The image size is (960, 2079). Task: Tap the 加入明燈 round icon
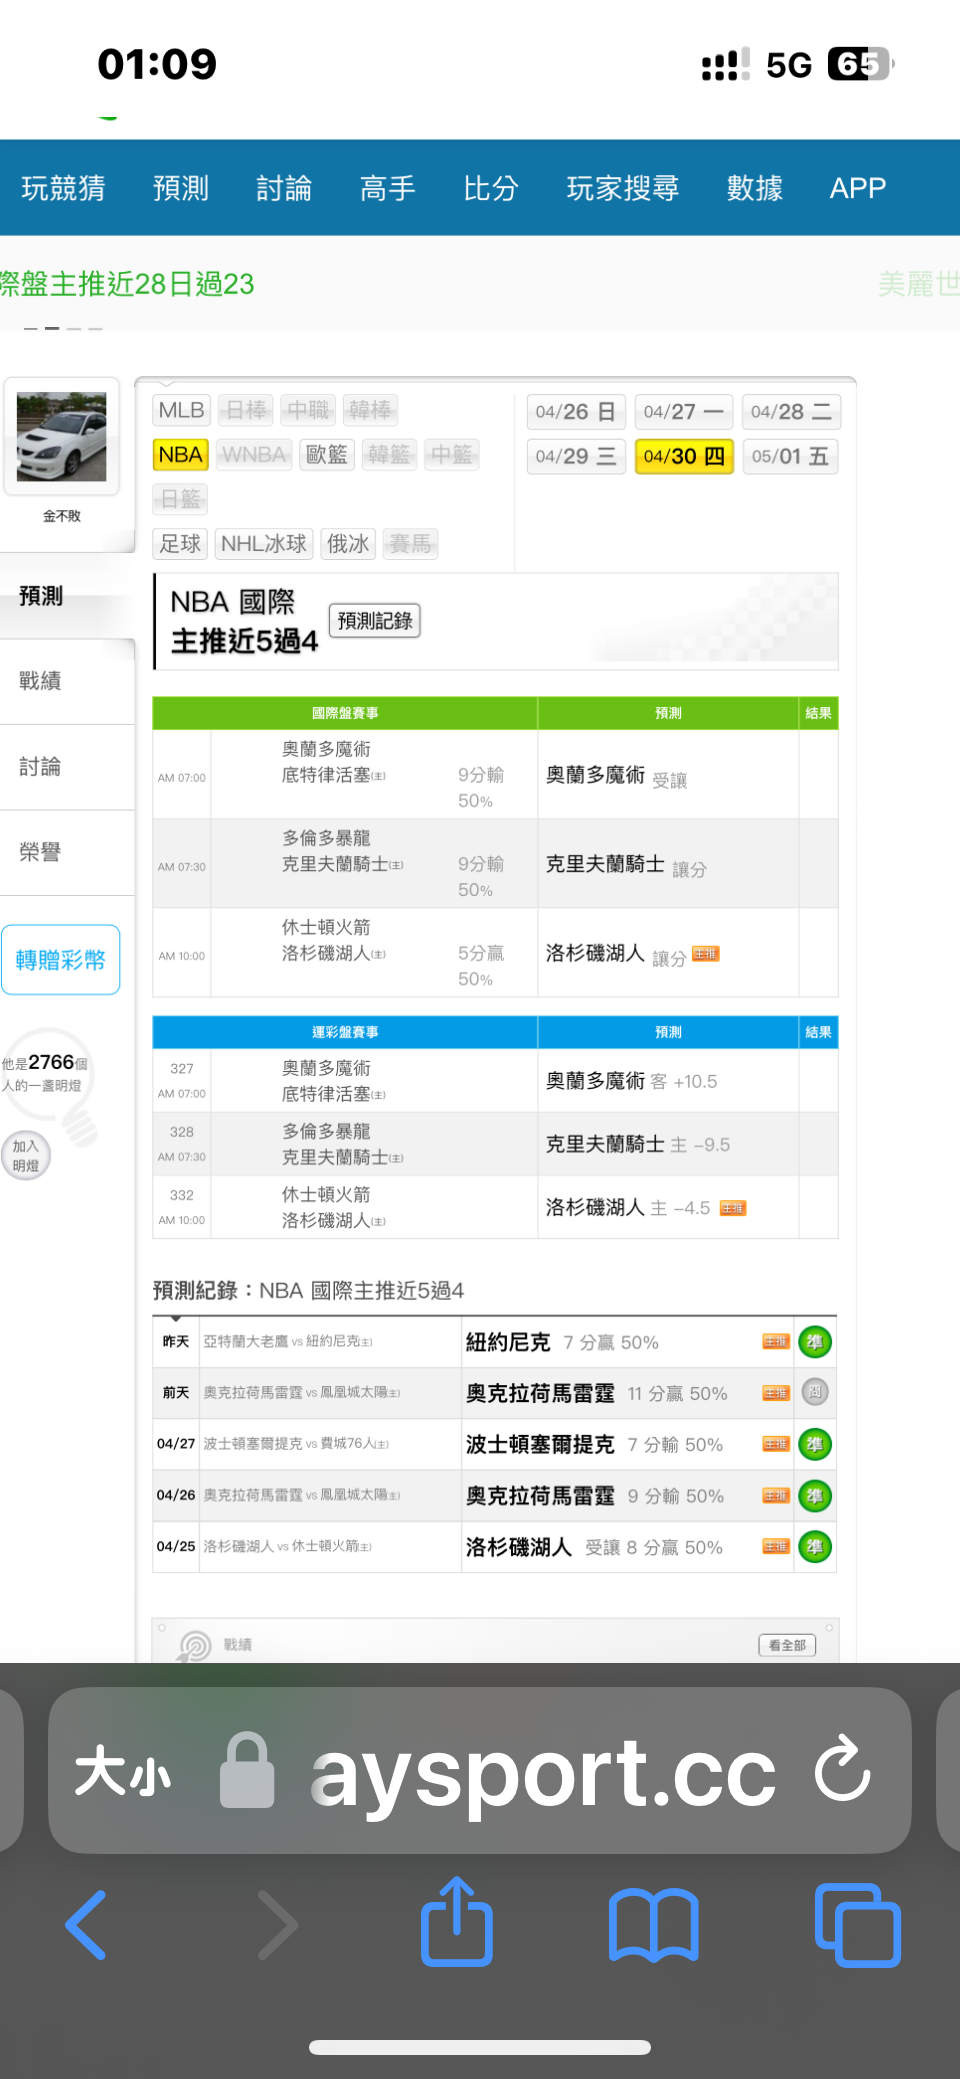click(27, 1156)
